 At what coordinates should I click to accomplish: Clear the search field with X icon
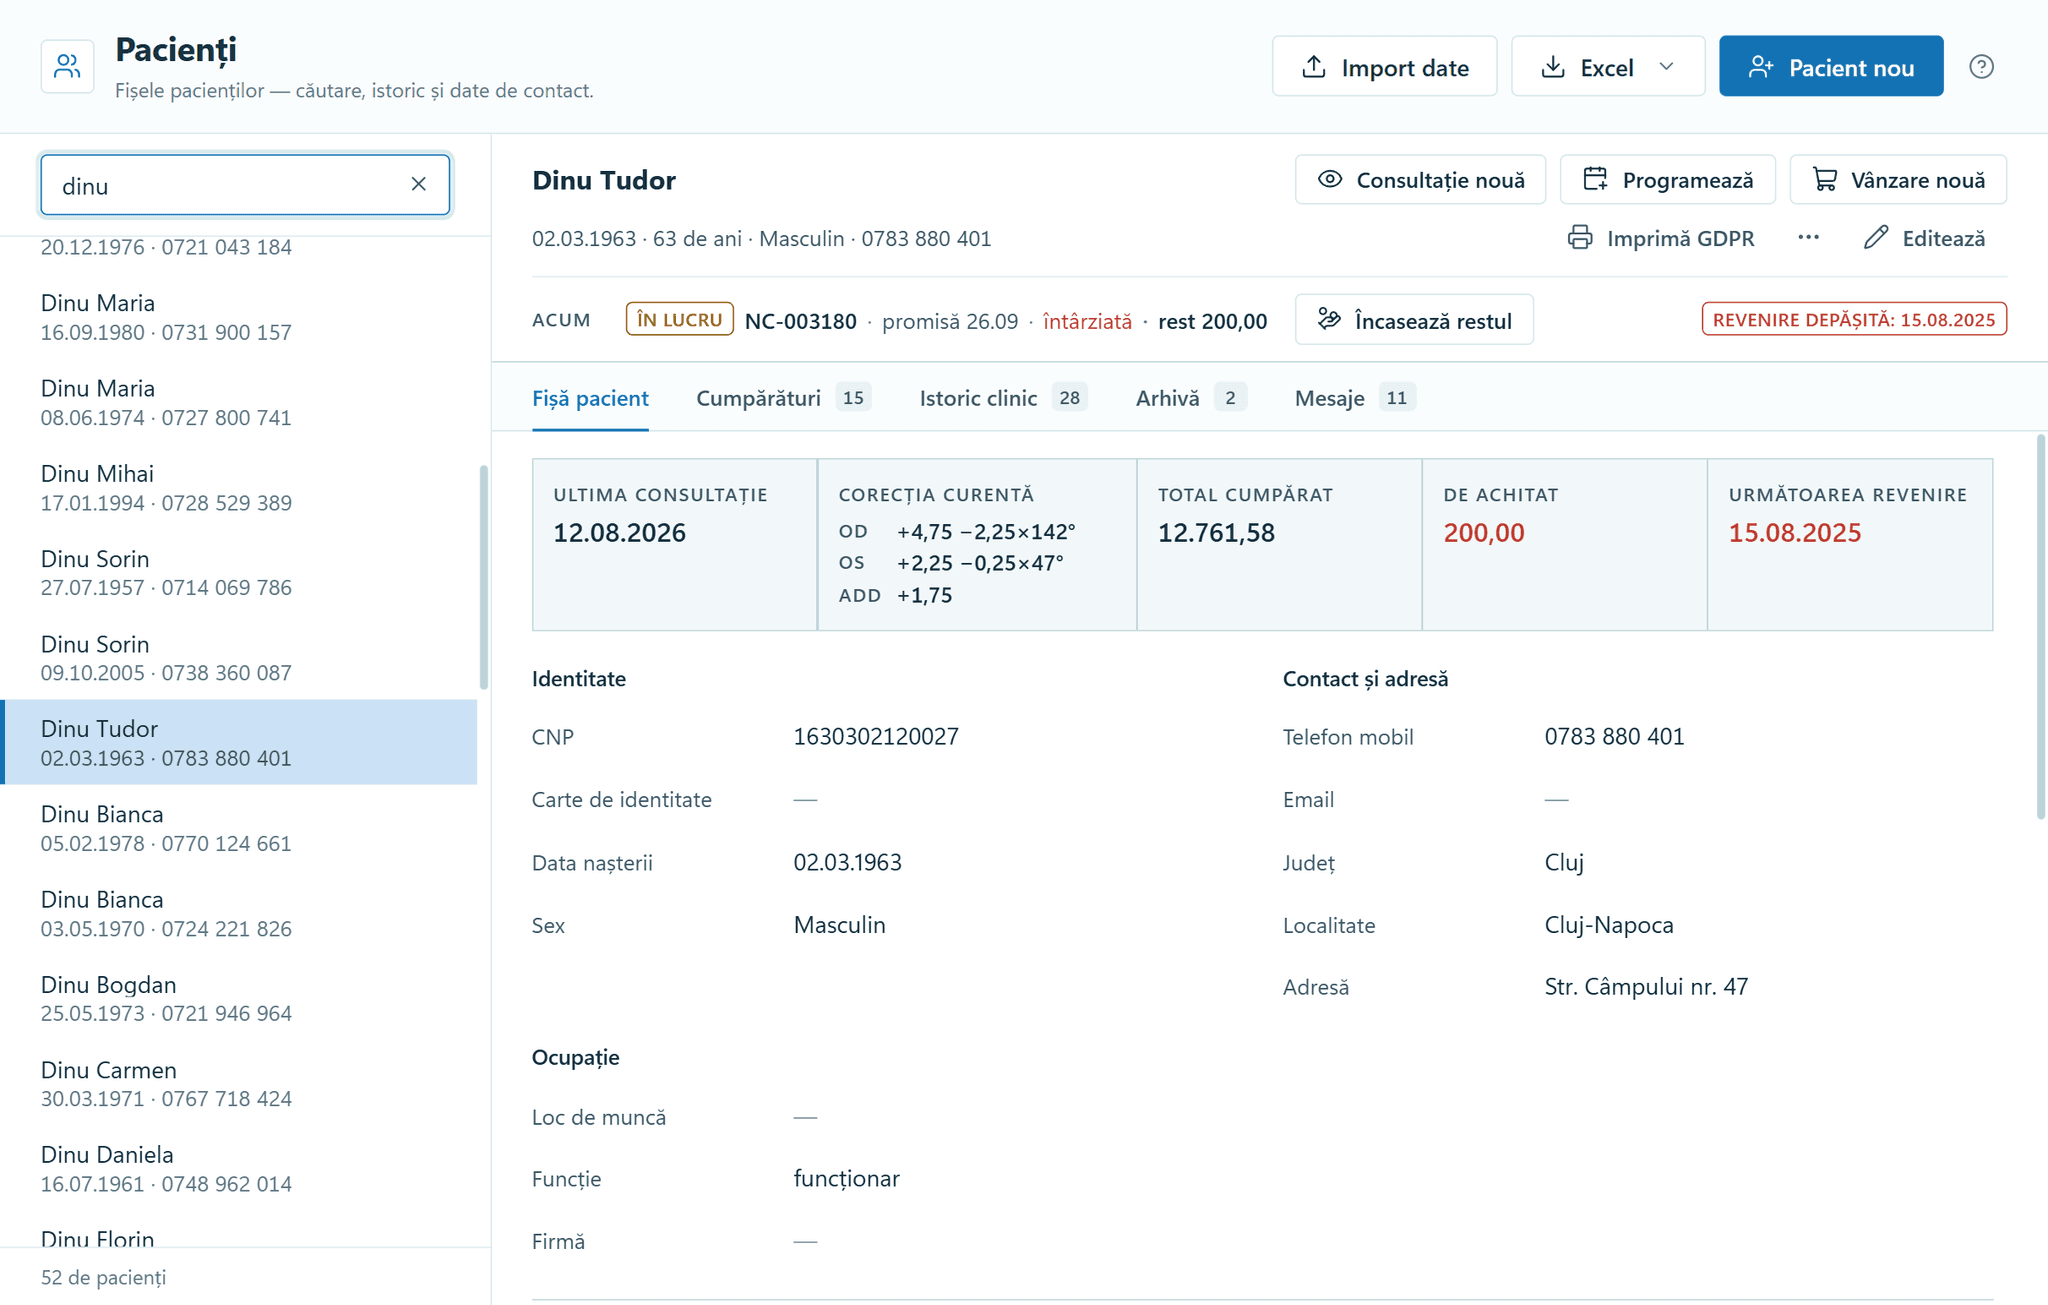(418, 184)
